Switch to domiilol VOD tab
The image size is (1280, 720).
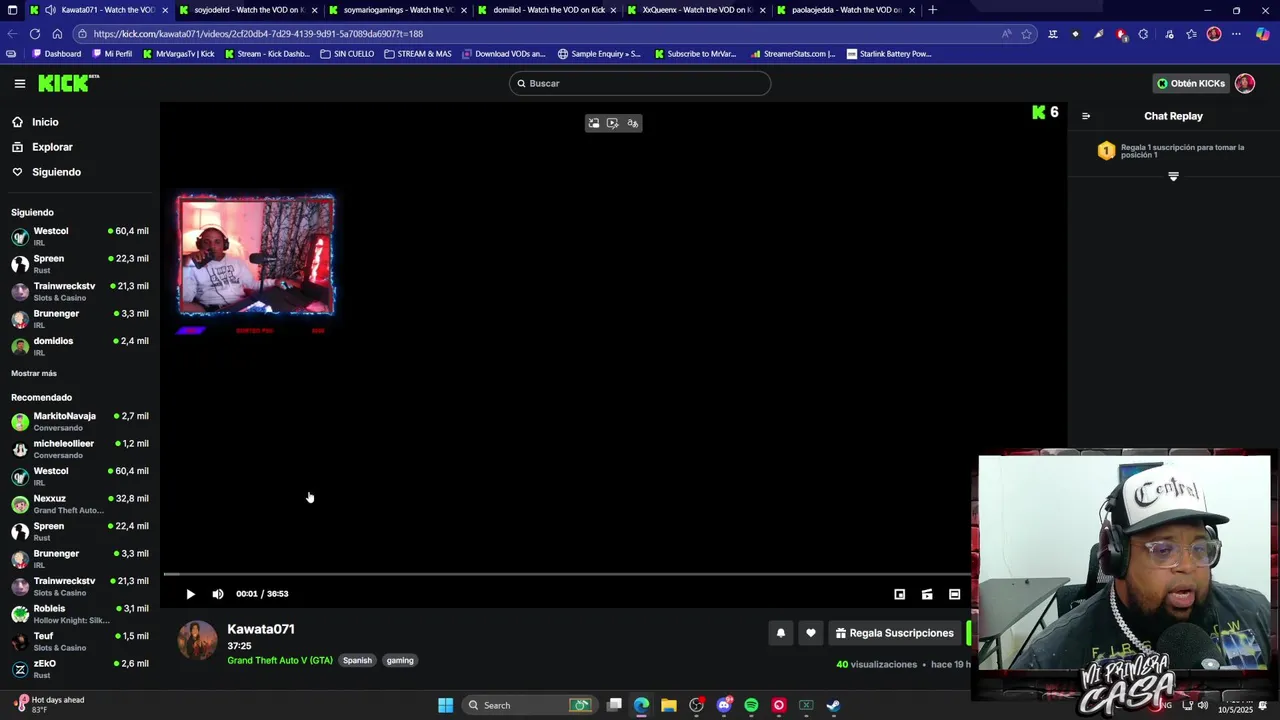tap(547, 10)
